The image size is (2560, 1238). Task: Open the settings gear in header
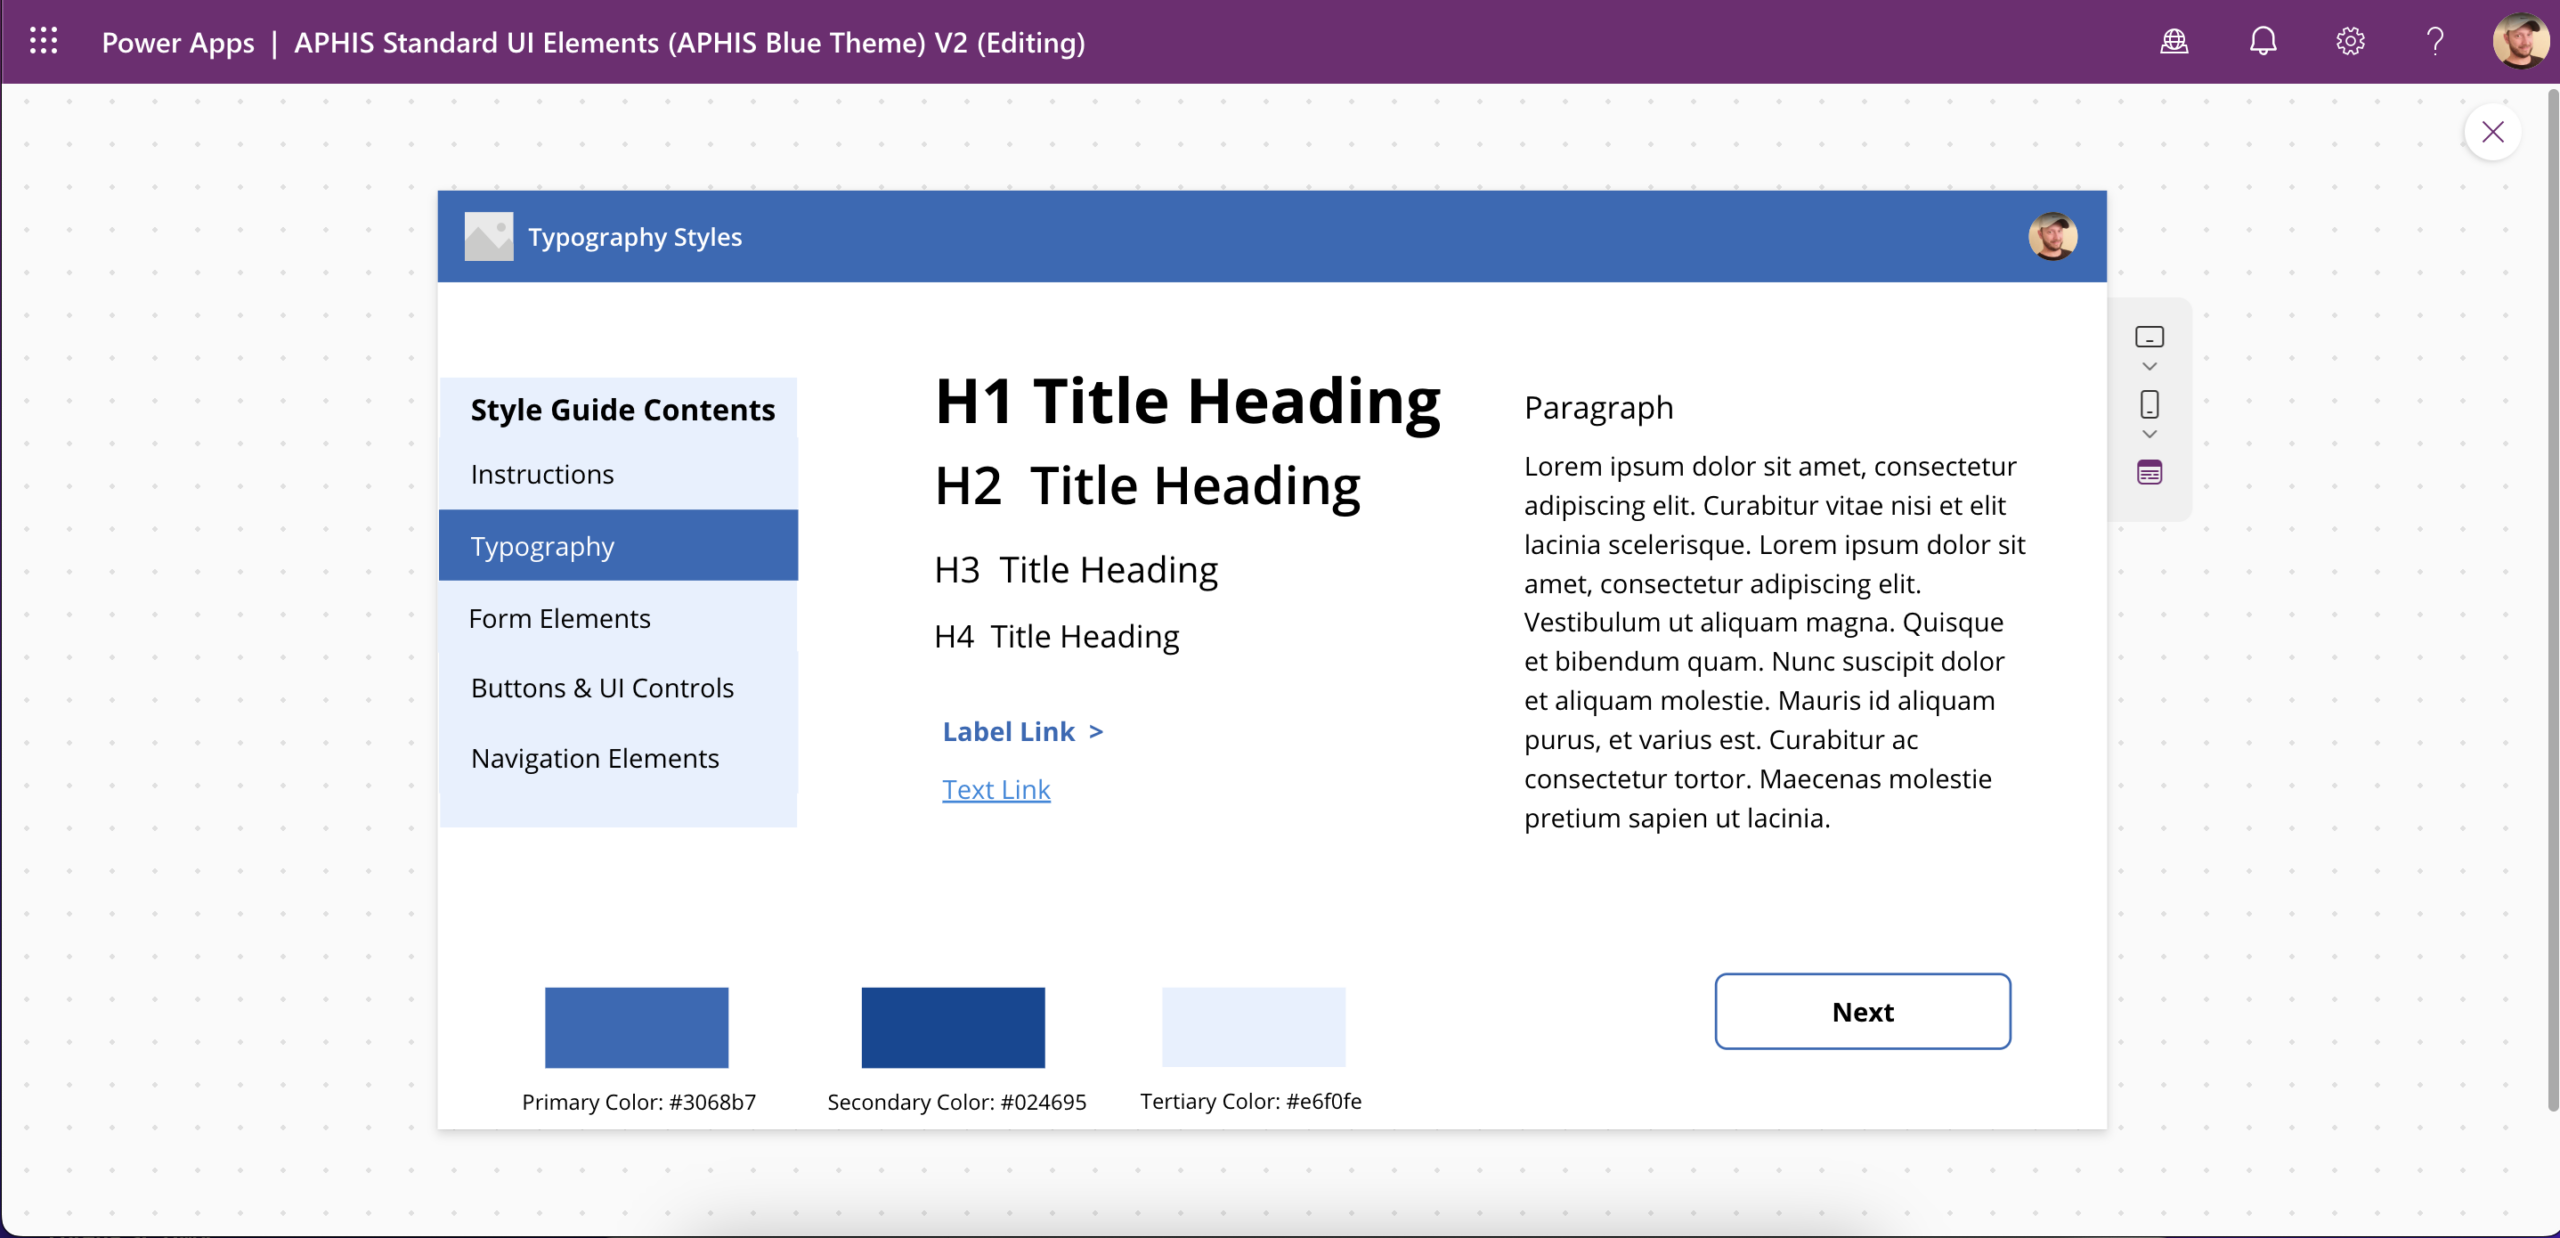(x=2350, y=41)
